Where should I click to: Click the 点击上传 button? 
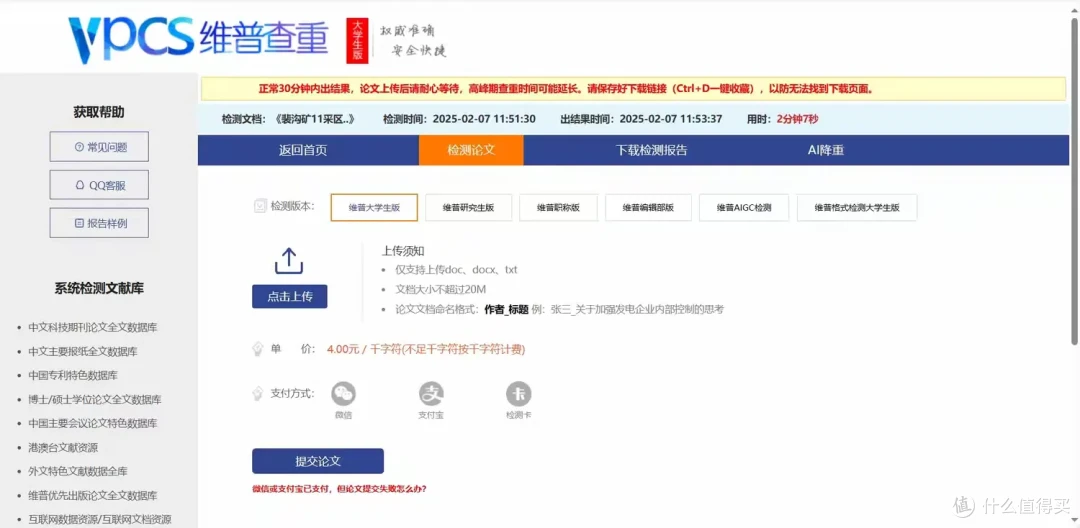click(x=289, y=296)
